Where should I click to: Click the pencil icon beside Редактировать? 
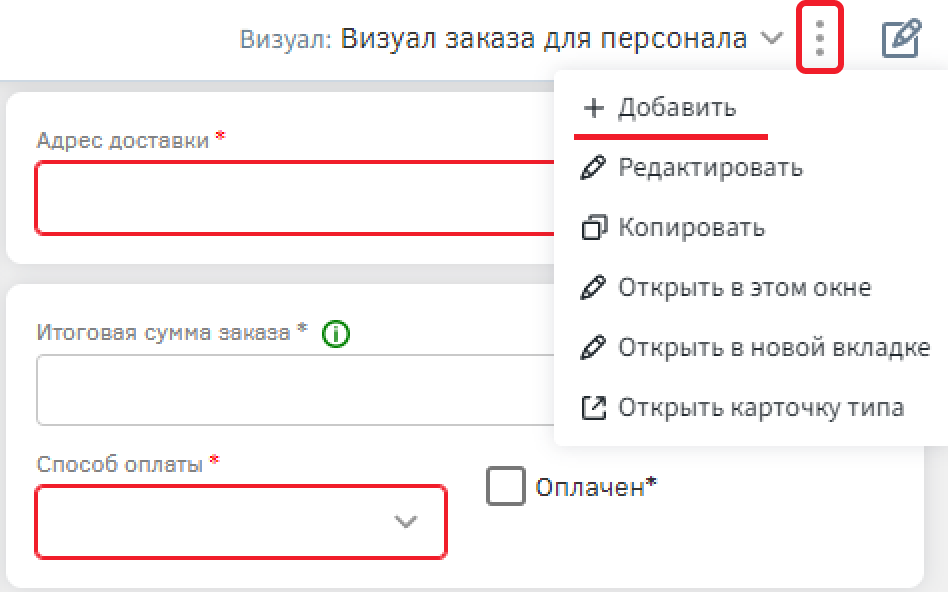(x=593, y=168)
